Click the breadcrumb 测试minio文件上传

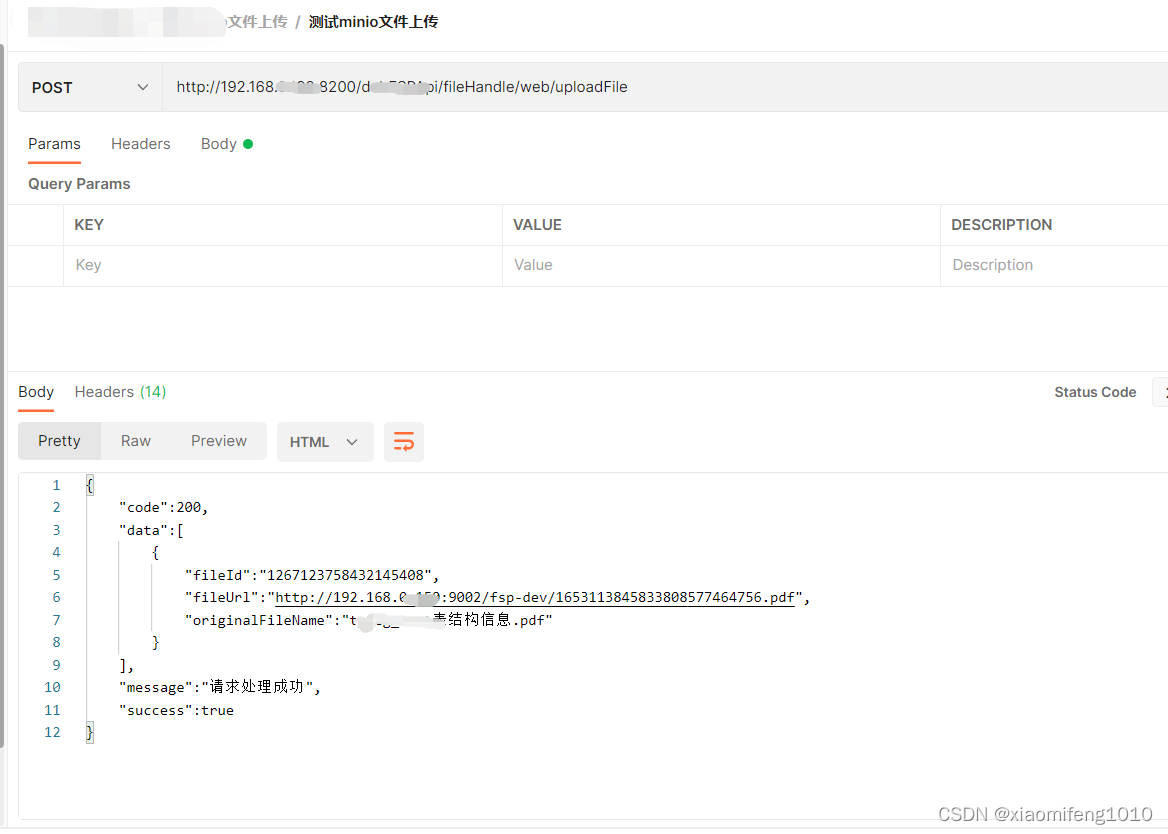click(x=373, y=22)
